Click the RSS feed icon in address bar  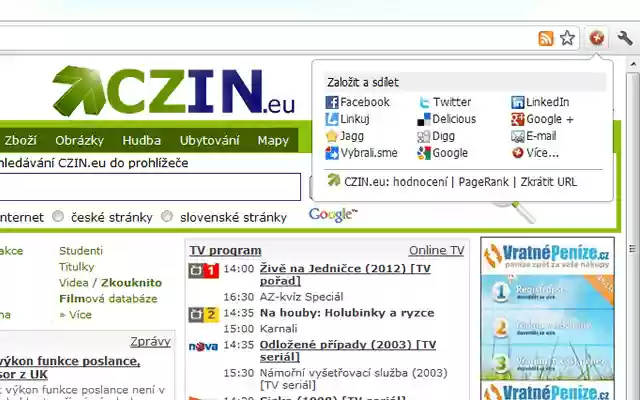[546, 38]
